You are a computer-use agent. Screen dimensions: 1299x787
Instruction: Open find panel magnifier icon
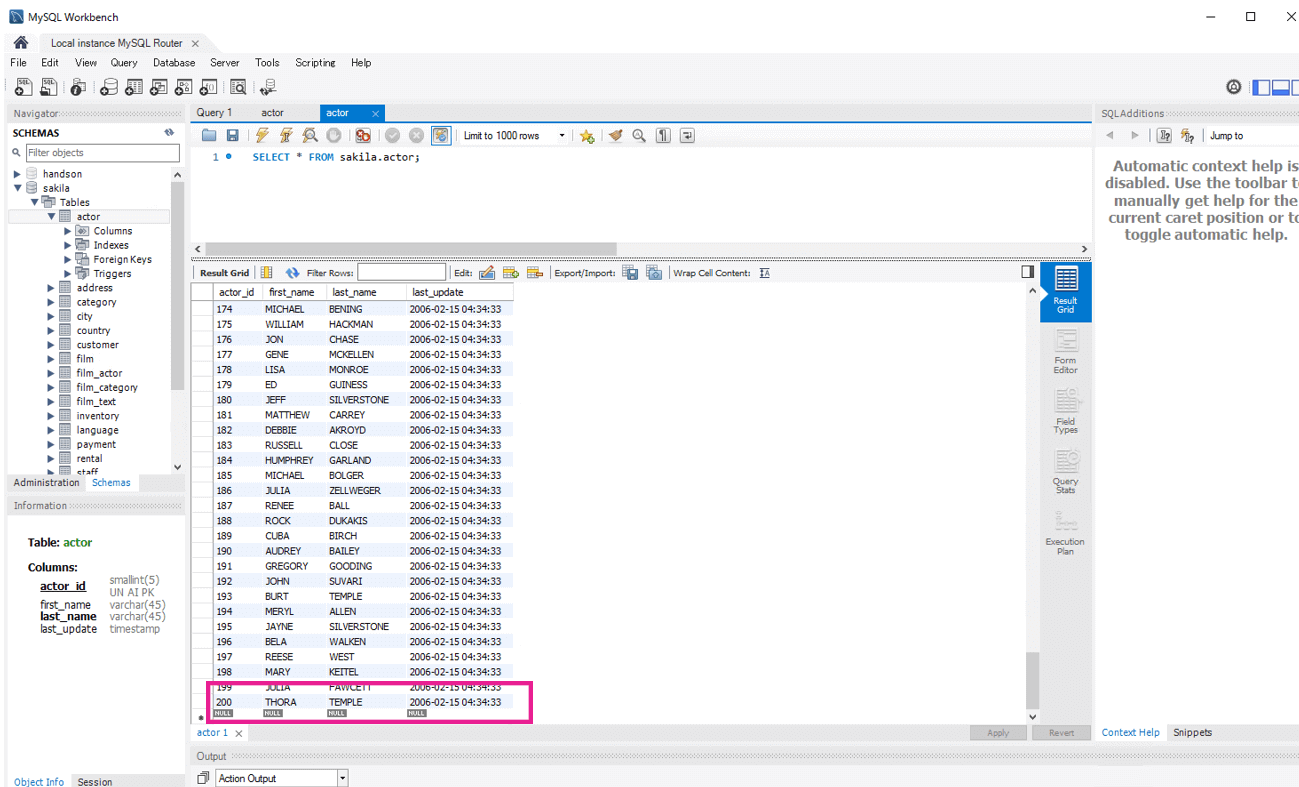[x=639, y=136]
